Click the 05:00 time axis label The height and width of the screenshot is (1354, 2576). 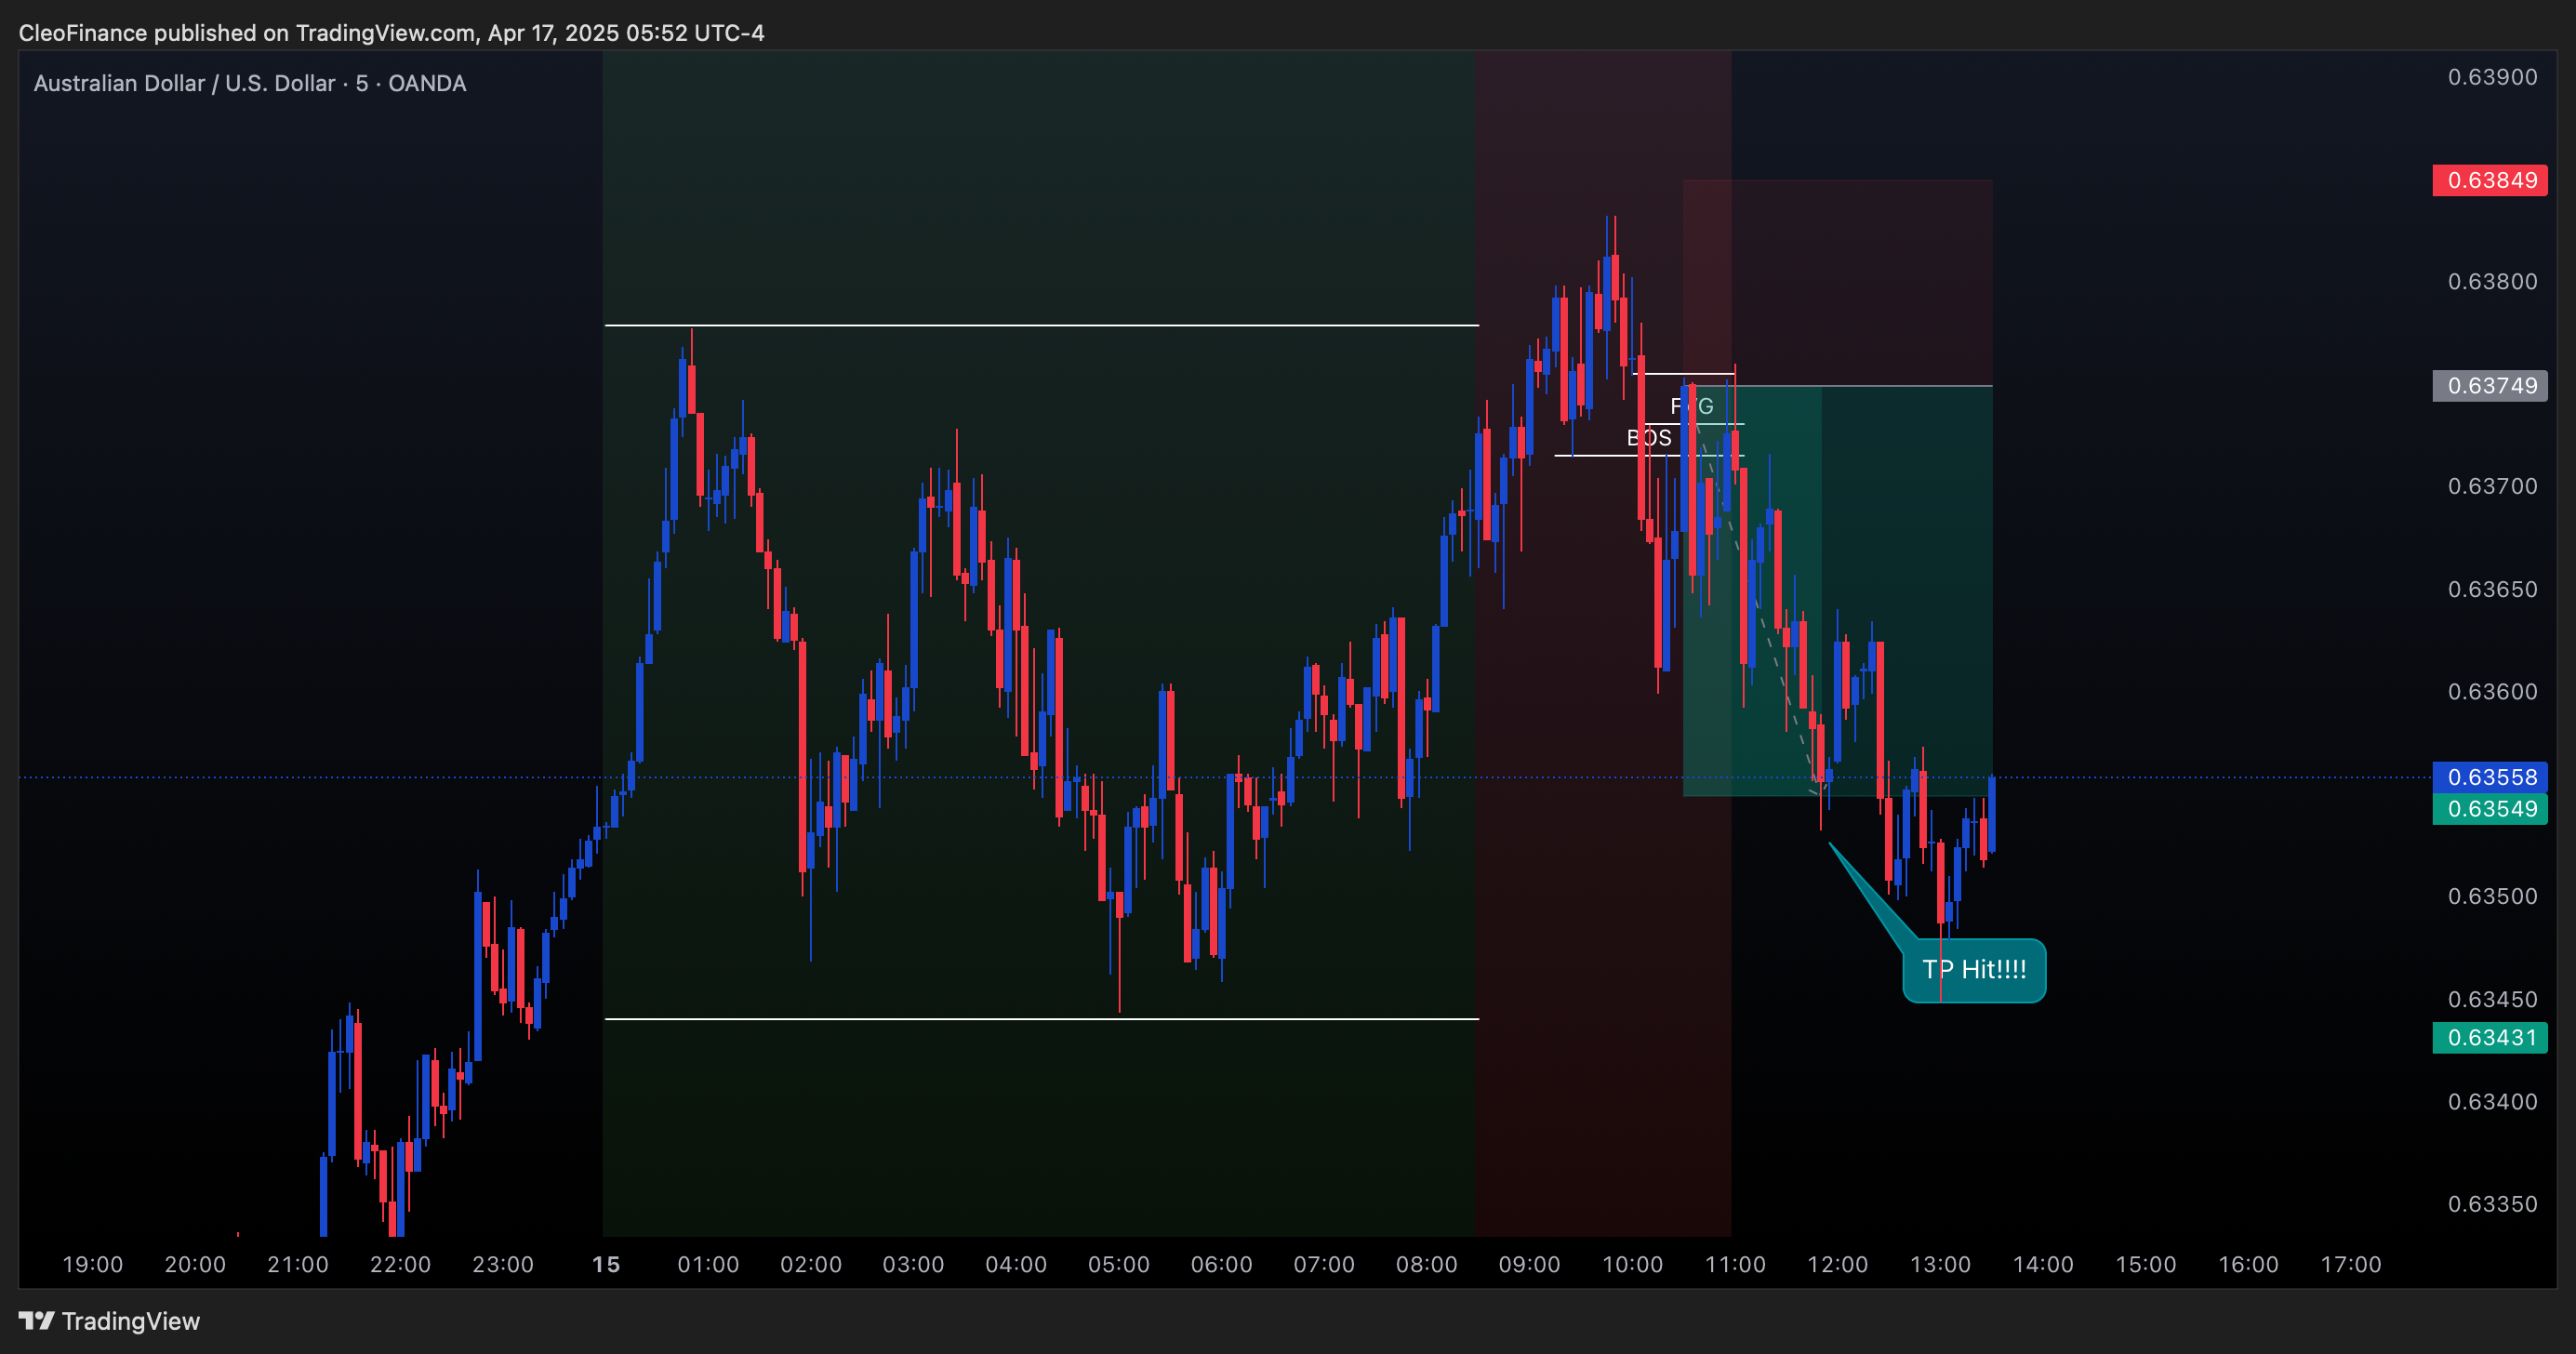pyautogui.click(x=1119, y=1264)
